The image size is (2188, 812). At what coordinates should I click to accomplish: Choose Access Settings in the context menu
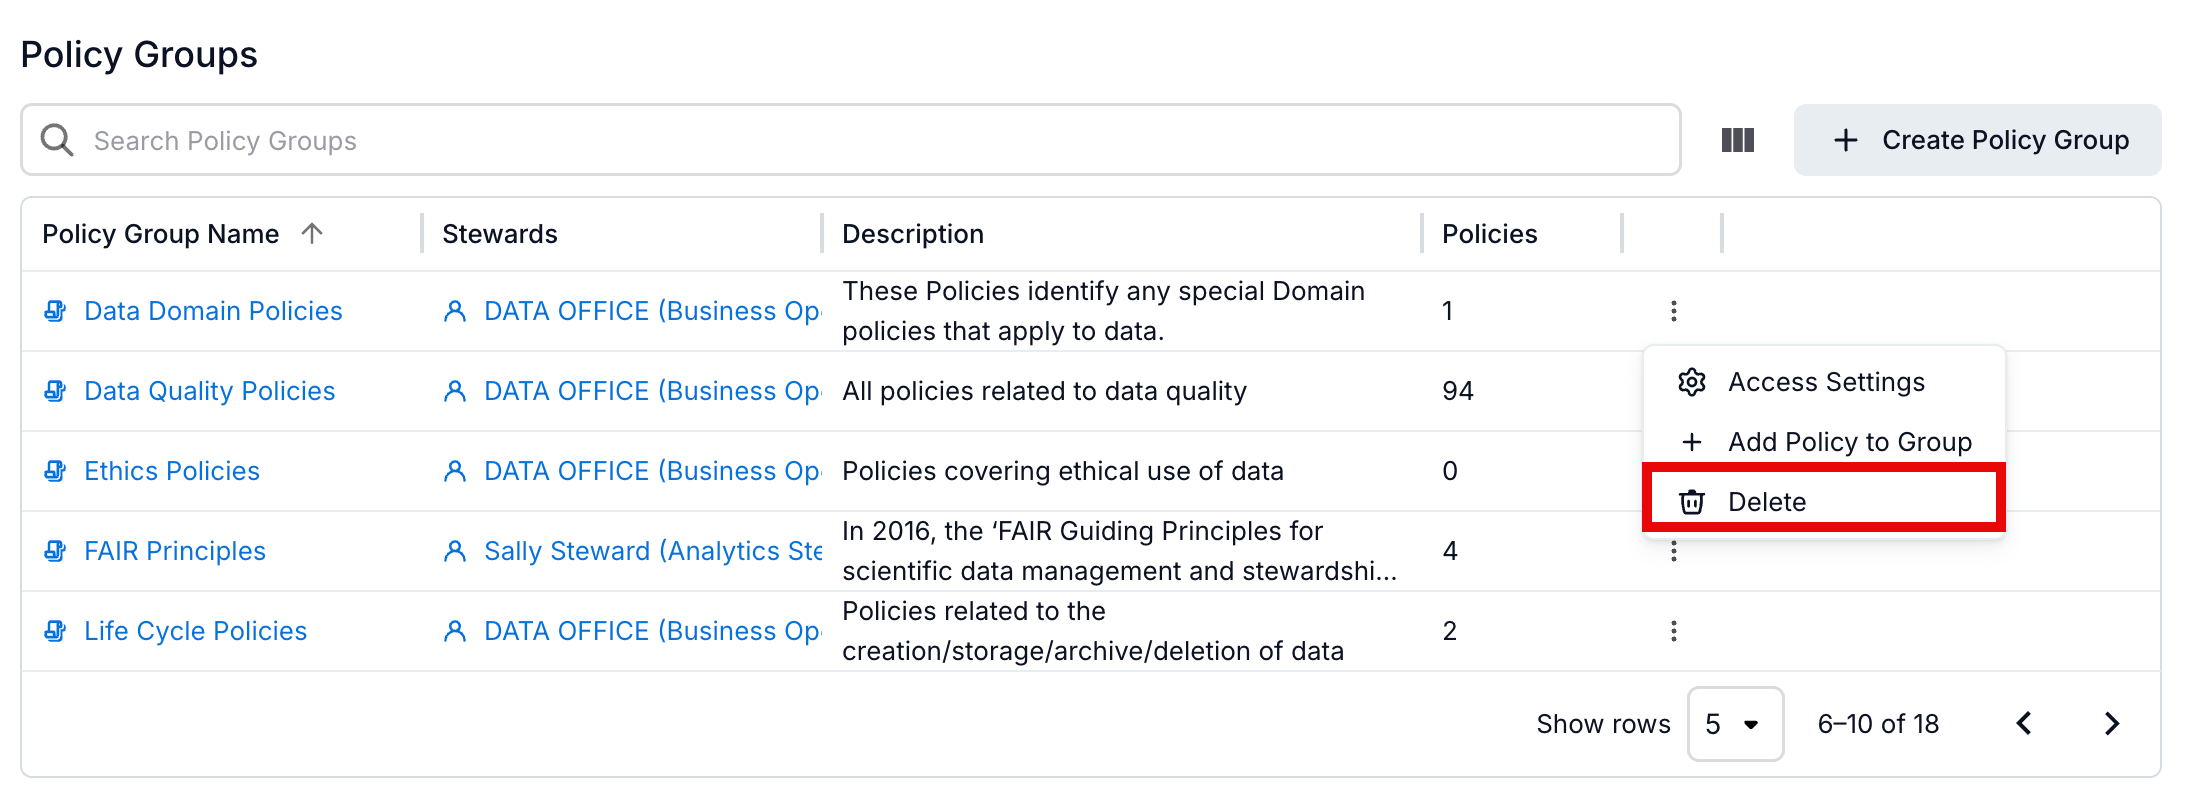[x=1827, y=381]
